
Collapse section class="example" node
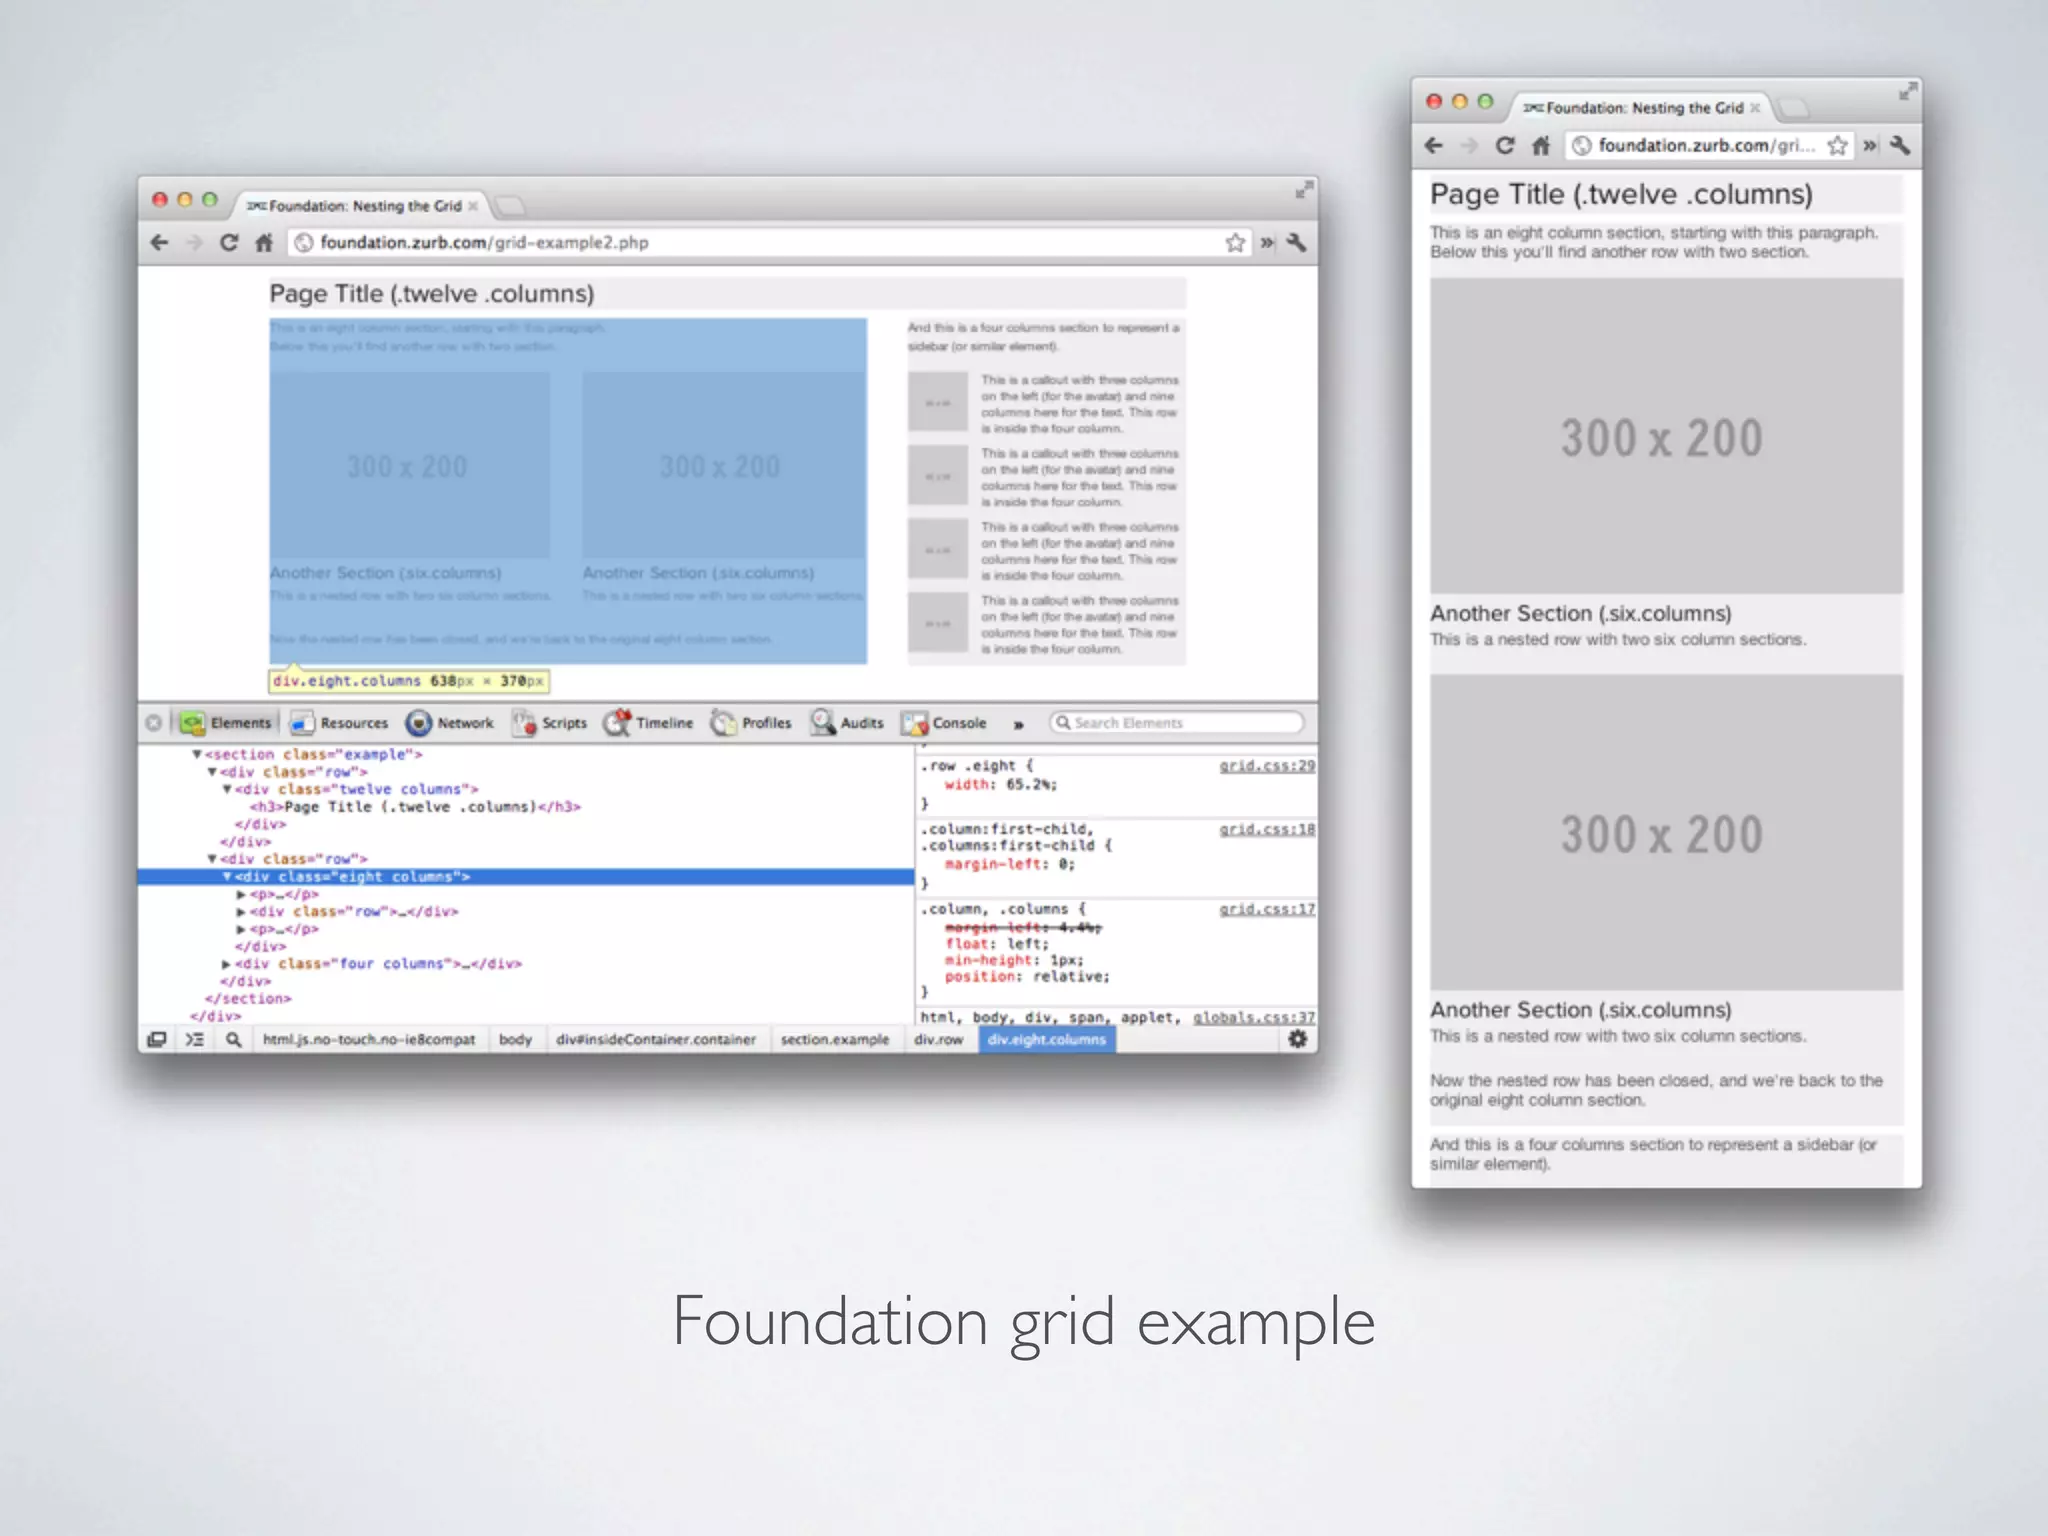point(197,754)
